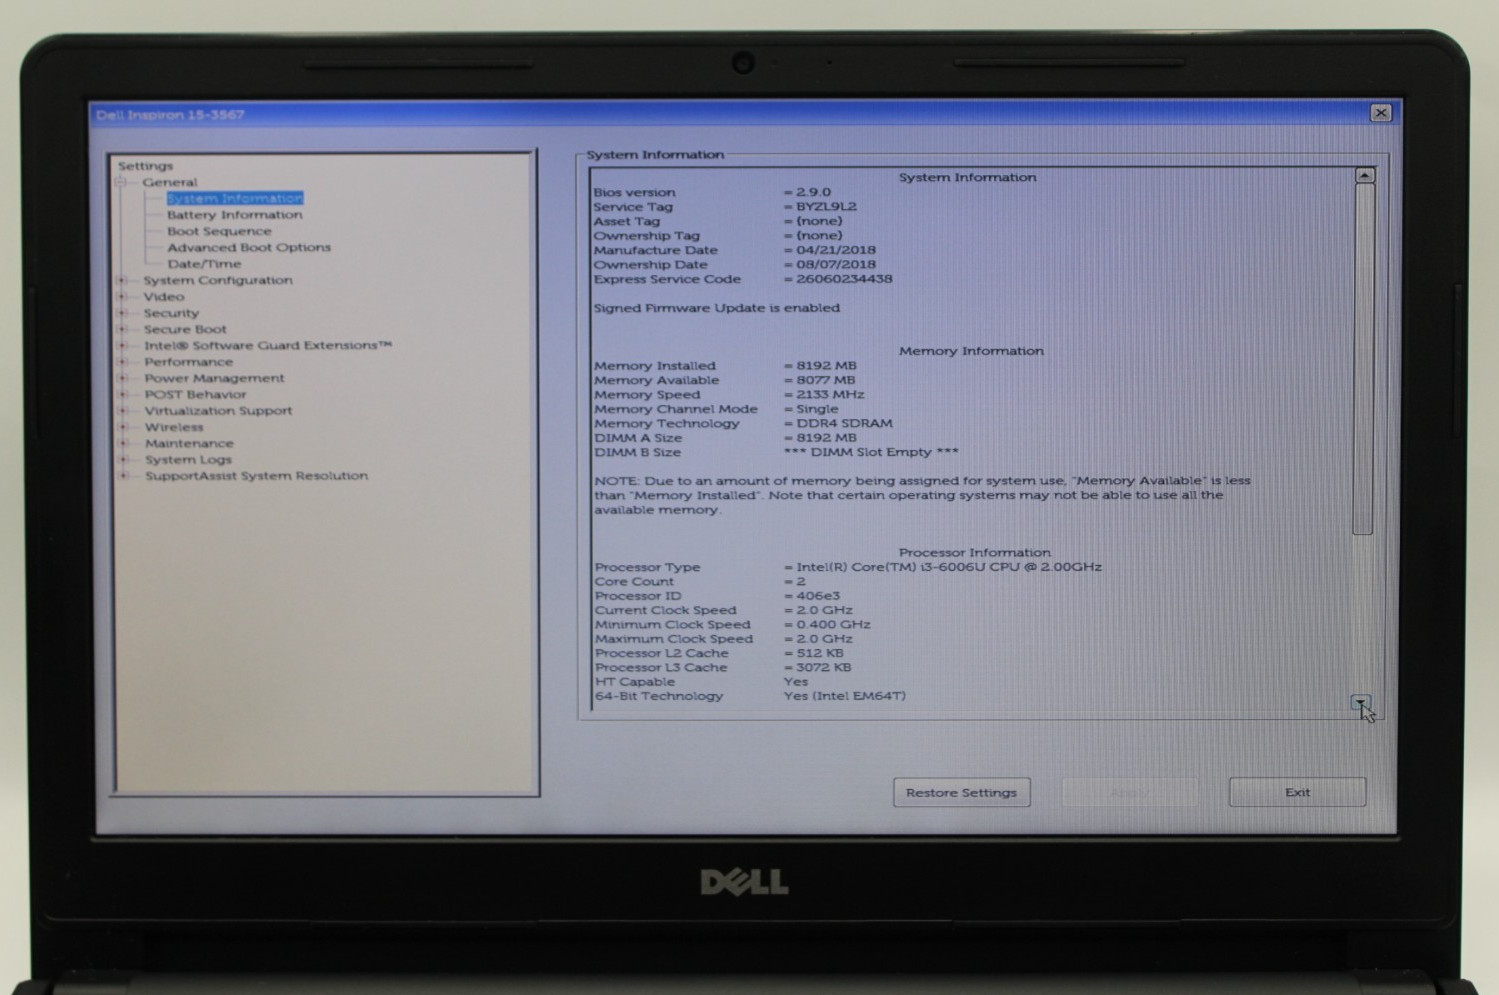Click Memory Technology value DDR4 SDRAM
Image resolution: width=1499 pixels, height=995 pixels.
coord(844,423)
